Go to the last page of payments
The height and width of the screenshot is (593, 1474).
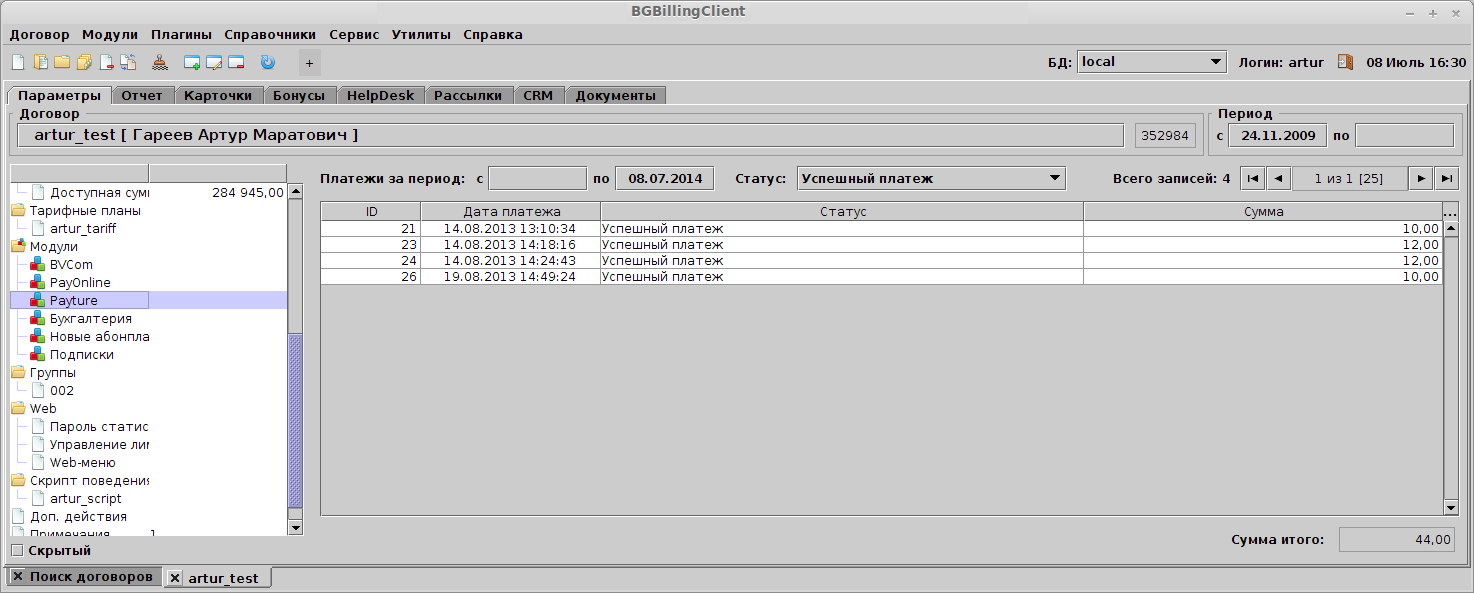1446,179
